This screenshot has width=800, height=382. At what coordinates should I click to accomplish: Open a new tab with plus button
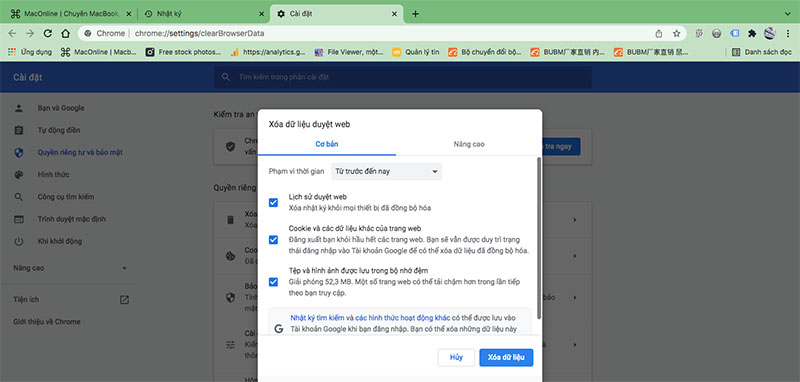coord(415,14)
